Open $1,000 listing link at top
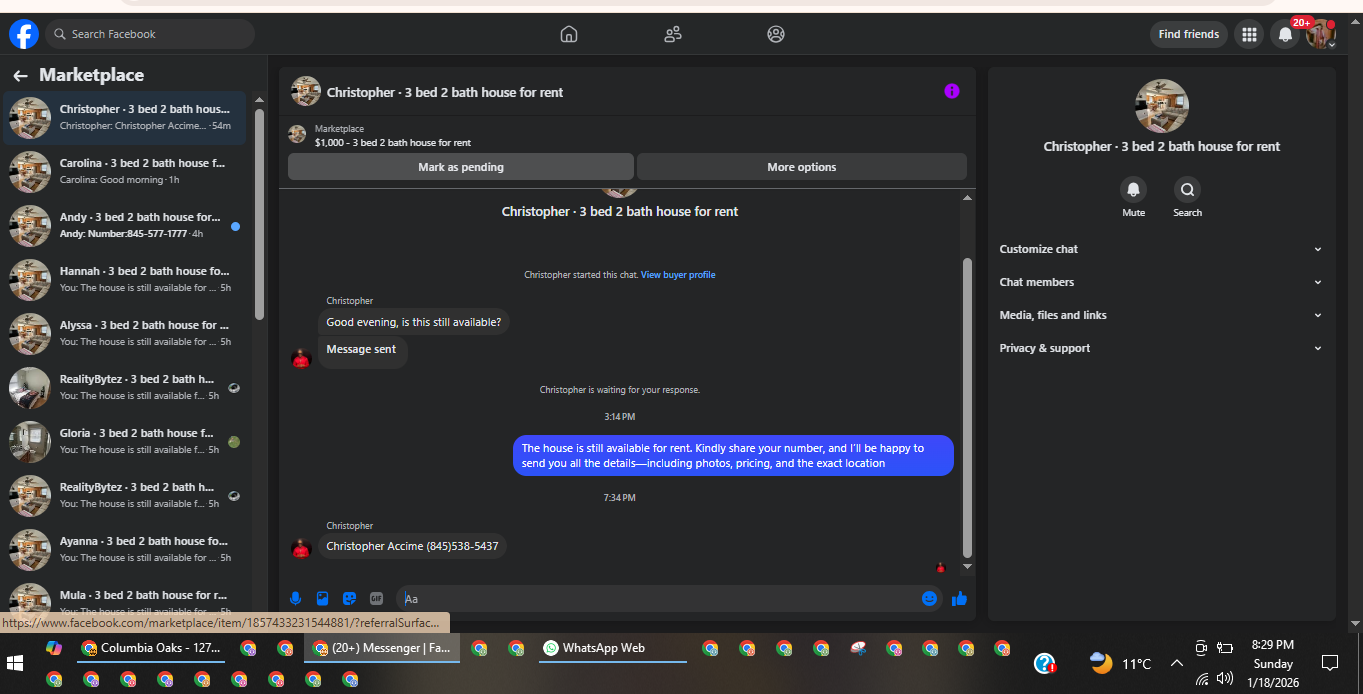 pyautogui.click(x=393, y=143)
